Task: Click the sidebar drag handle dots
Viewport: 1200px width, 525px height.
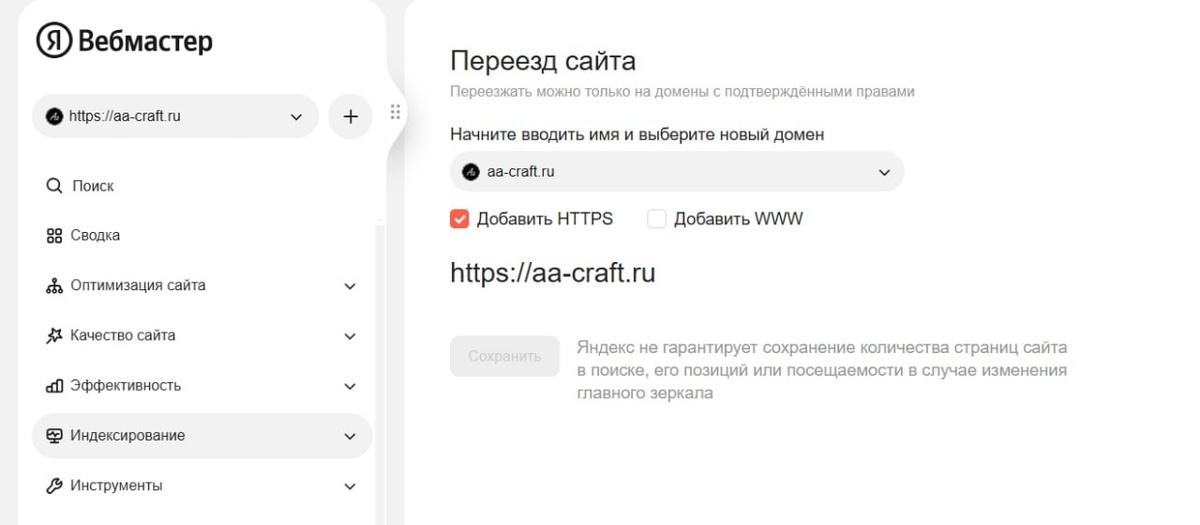Action: pyautogui.click(x=395, y=112)
